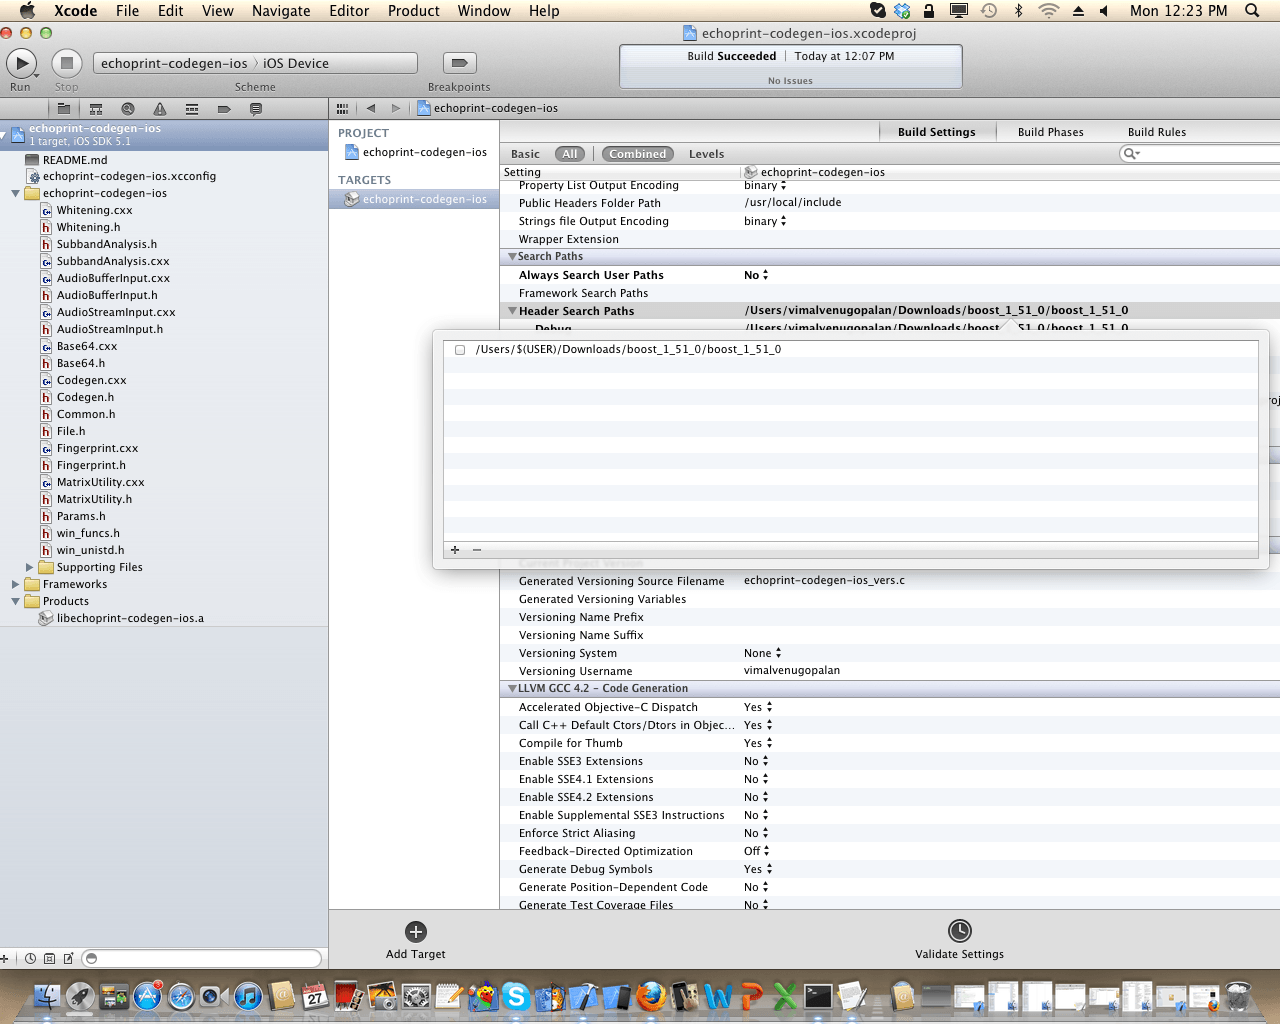The width and height of the screenshot is (1280, 1024).
Task: Go back in editor history
Action: (x=371, y=108)
